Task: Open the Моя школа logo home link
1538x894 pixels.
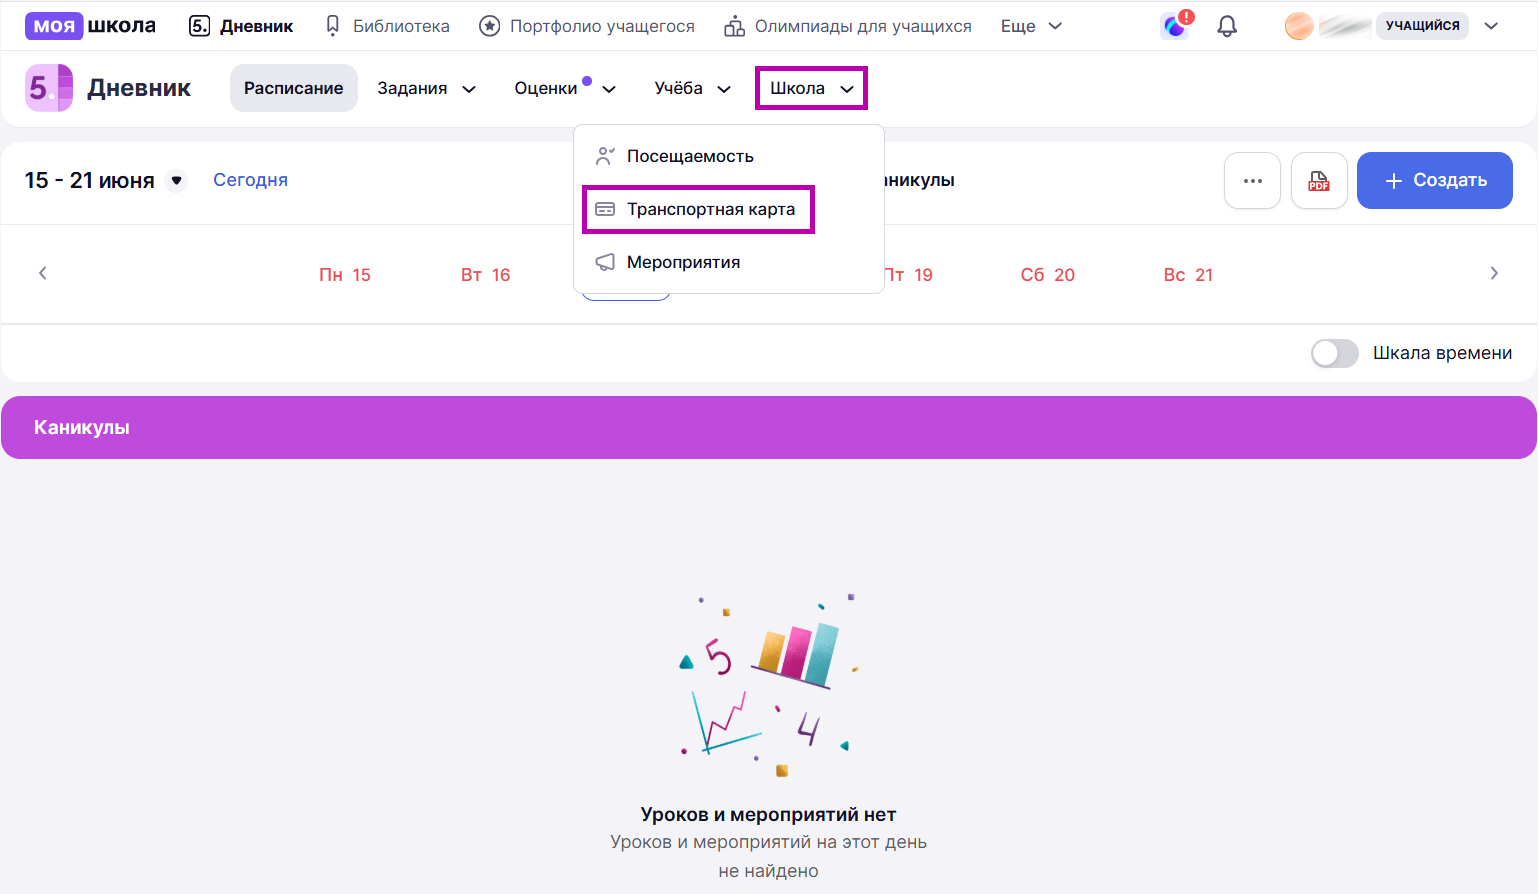Action: 91,26
